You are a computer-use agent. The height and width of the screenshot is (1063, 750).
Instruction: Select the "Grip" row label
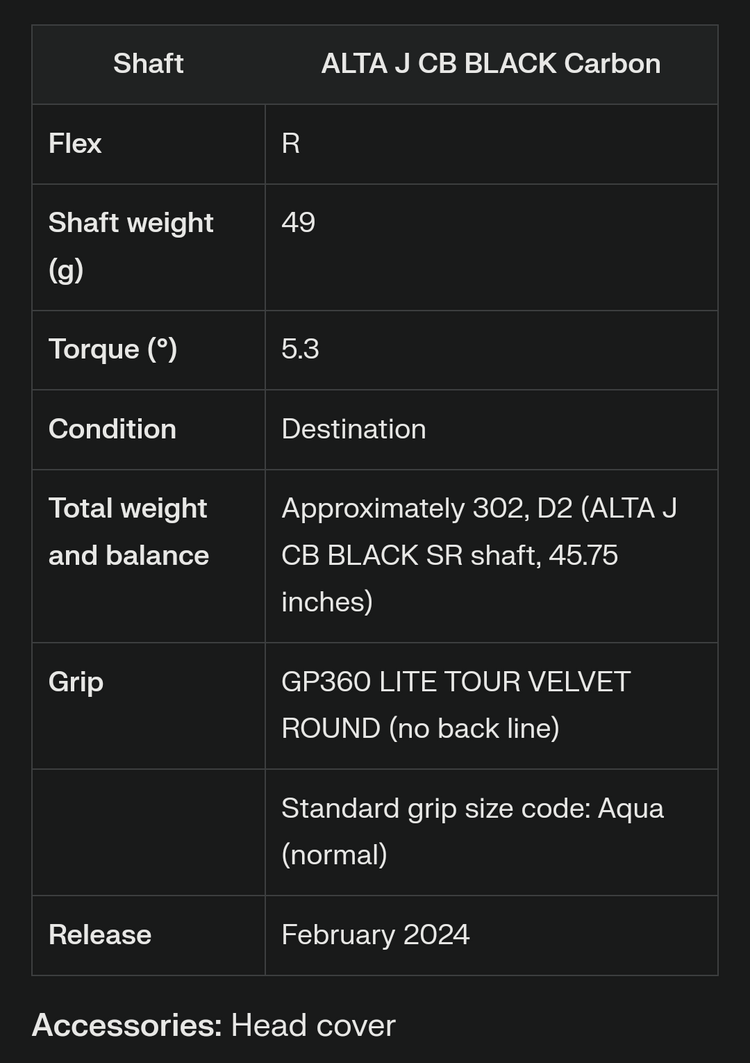[76, 682]
